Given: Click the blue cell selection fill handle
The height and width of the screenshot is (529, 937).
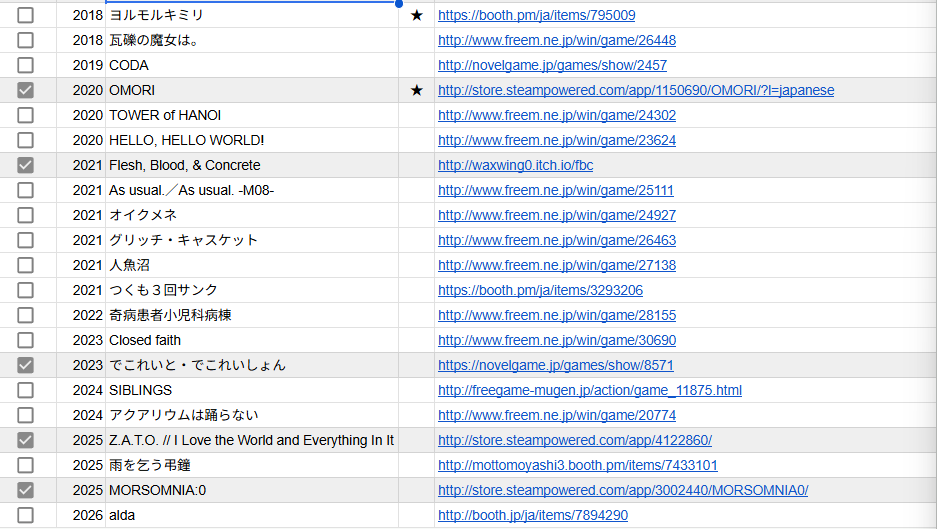Looking at the screenshot, I should [399, 3].
